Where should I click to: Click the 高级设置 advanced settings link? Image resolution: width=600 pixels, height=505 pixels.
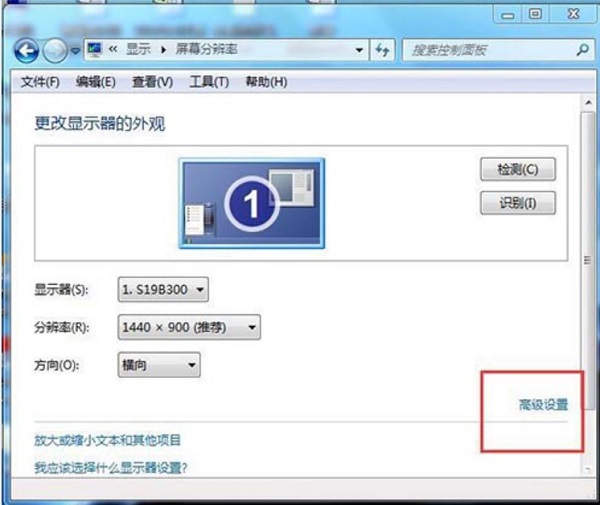pos(543,404)
